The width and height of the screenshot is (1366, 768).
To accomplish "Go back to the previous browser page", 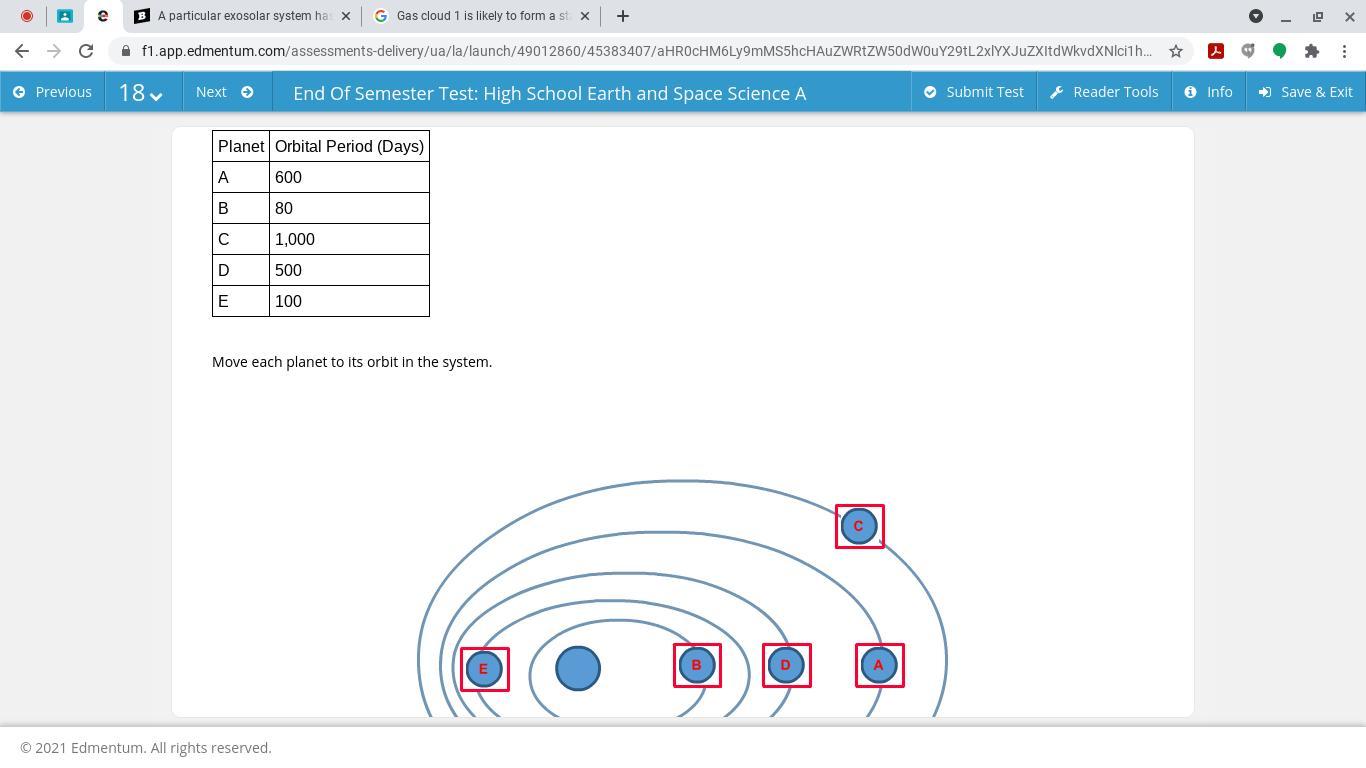I will pyautogui.click(x=22, y=51).
